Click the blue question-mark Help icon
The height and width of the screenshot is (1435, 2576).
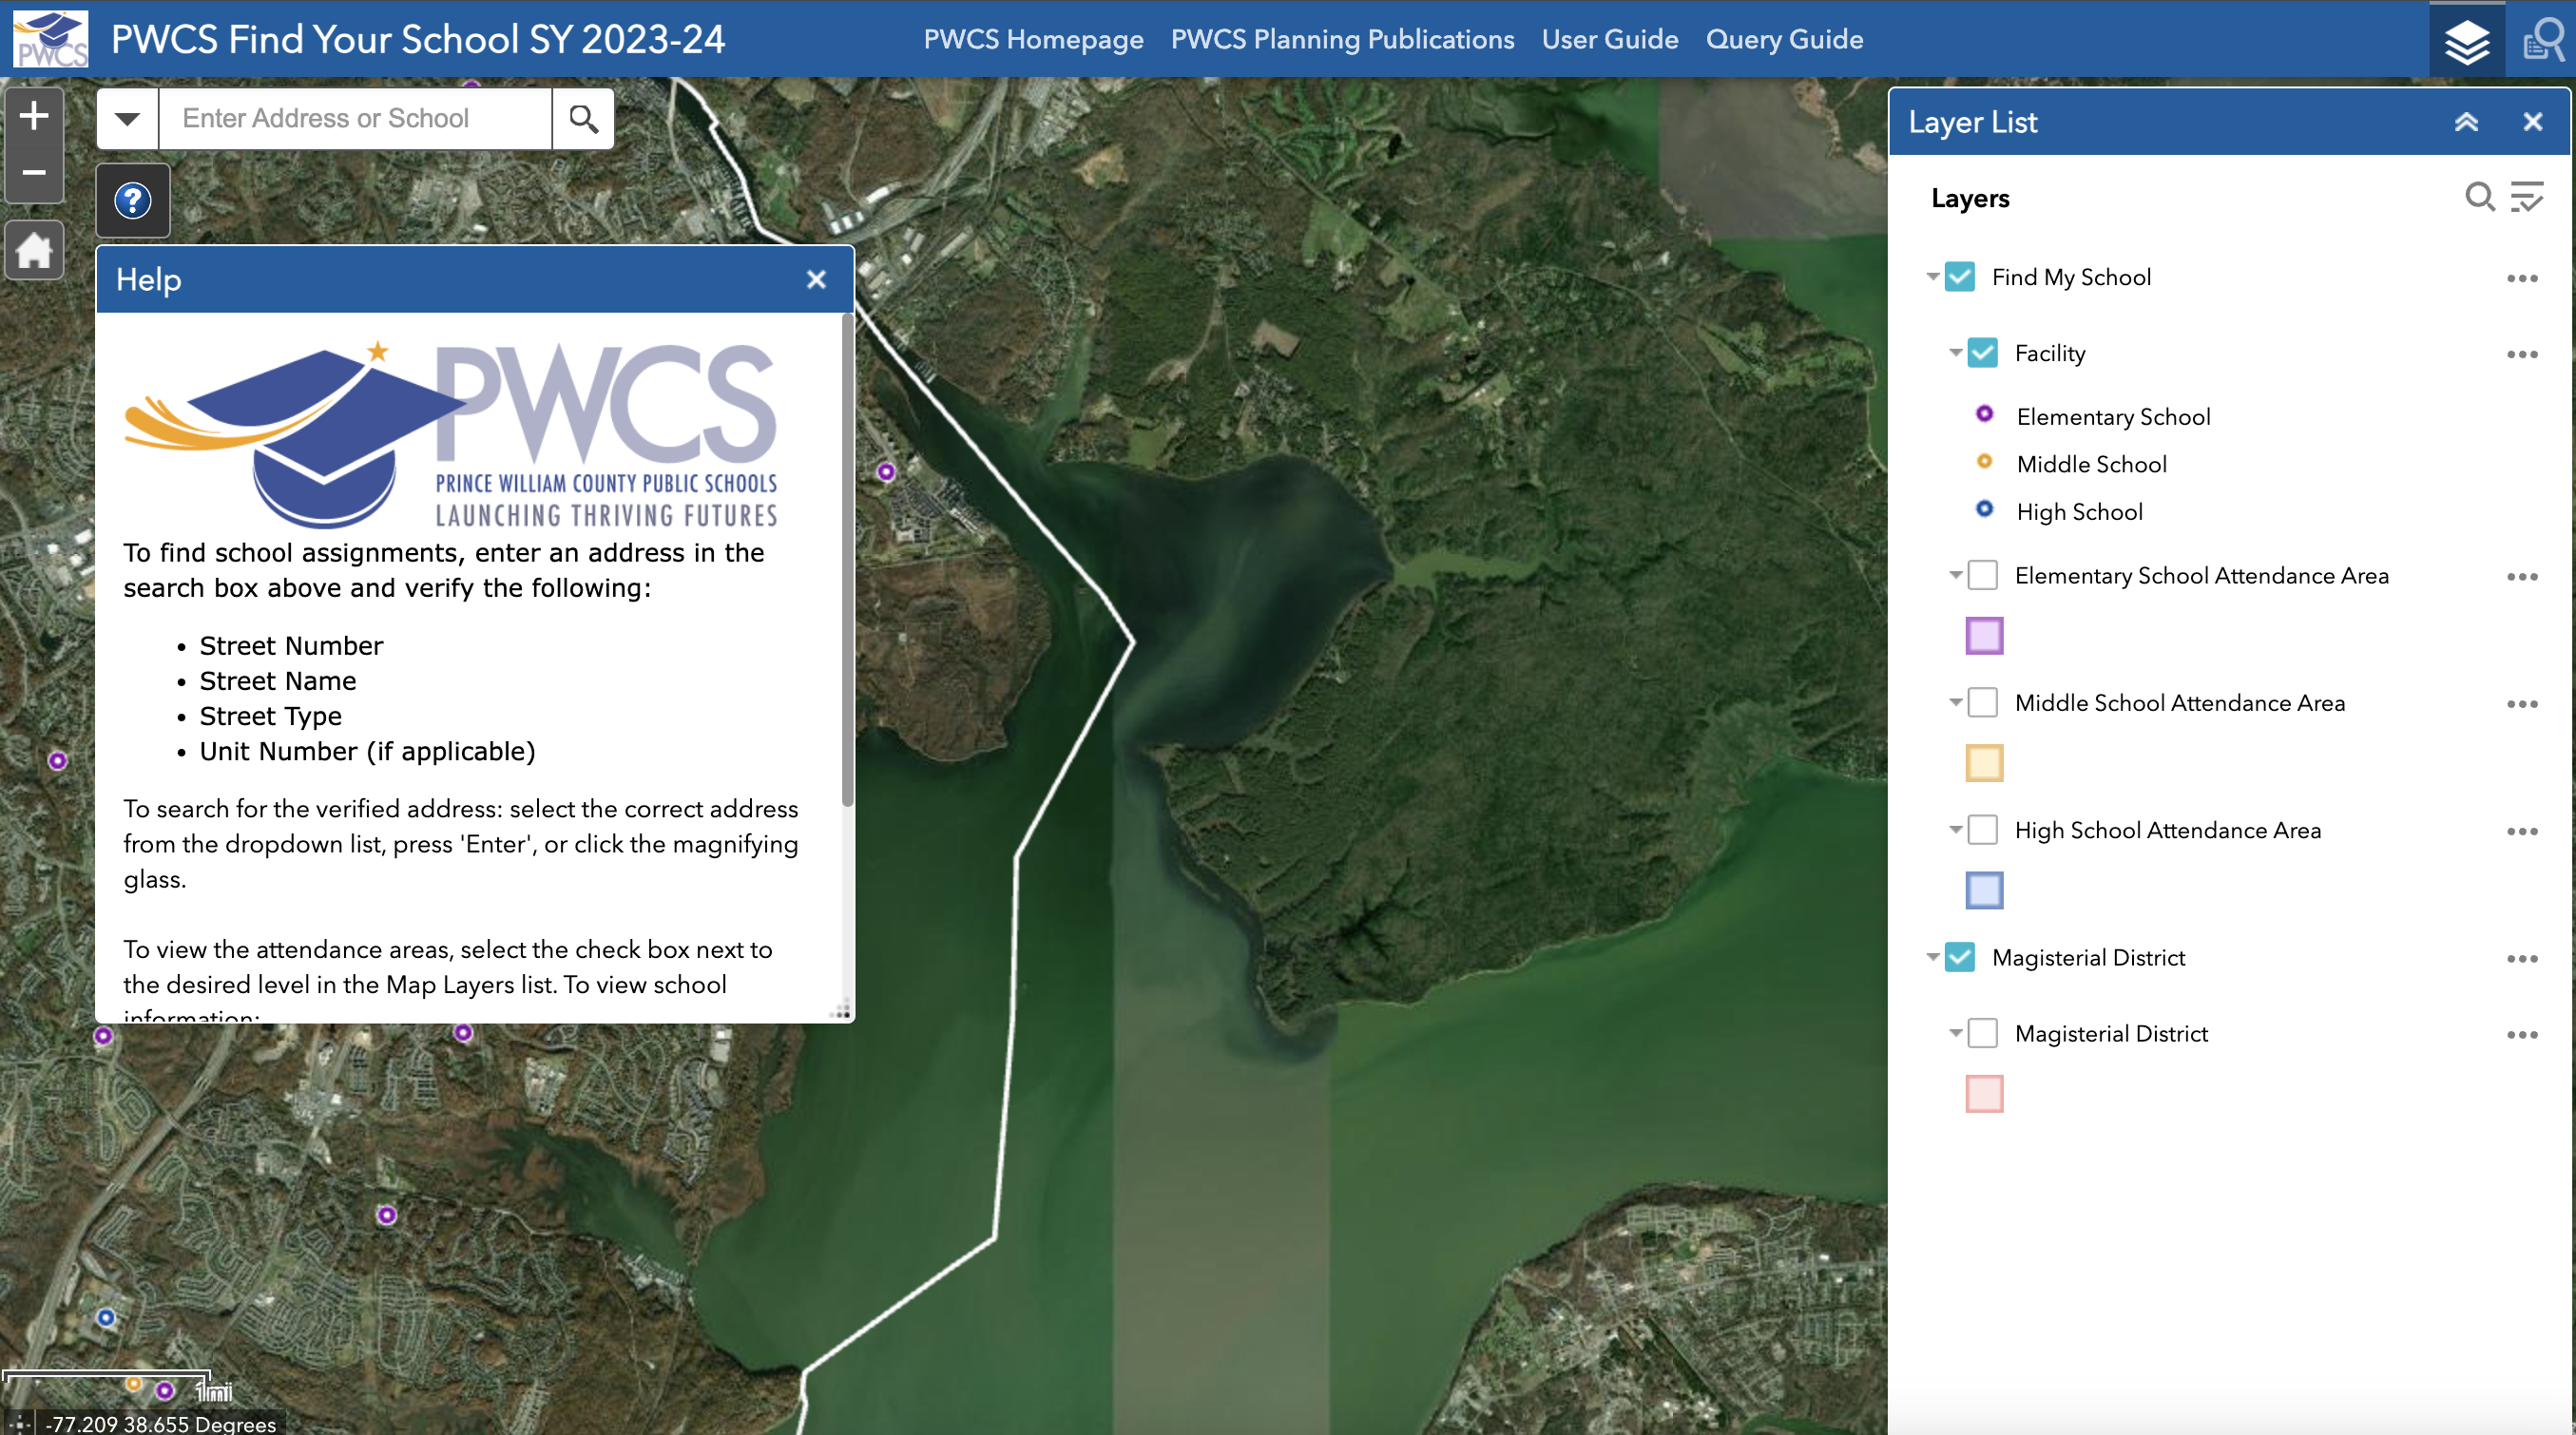click(x=133, y=201)
